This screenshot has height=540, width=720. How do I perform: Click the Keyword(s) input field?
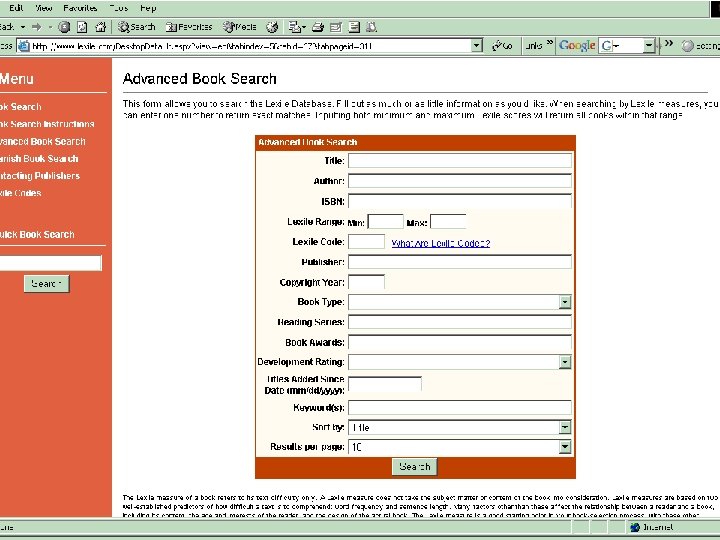(460, 407)
